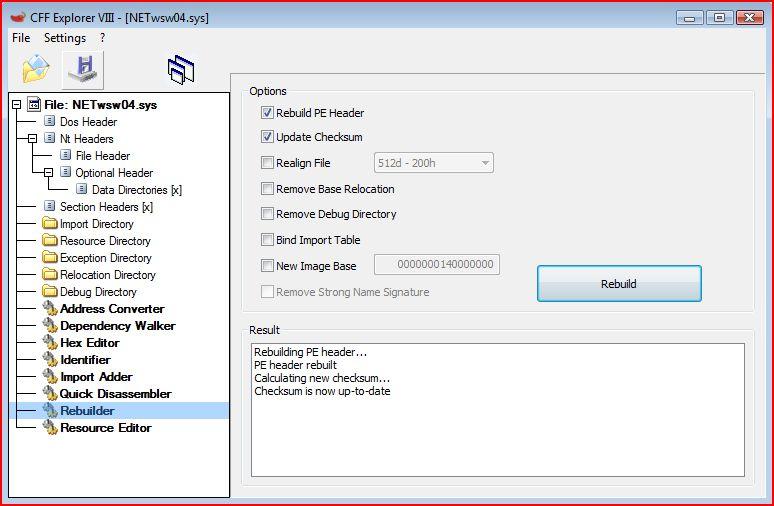Click the New Image Base value field

point(437,265)
